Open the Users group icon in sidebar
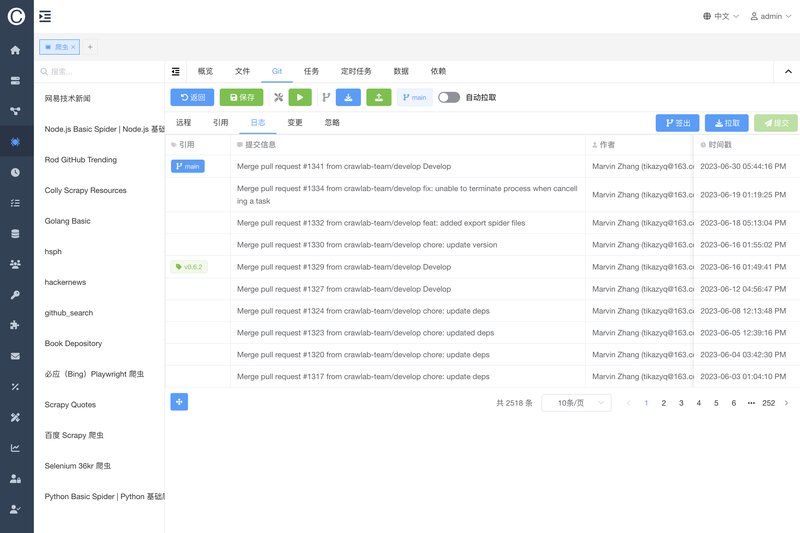This screenshot has width=800, height=533. [15, 264]
